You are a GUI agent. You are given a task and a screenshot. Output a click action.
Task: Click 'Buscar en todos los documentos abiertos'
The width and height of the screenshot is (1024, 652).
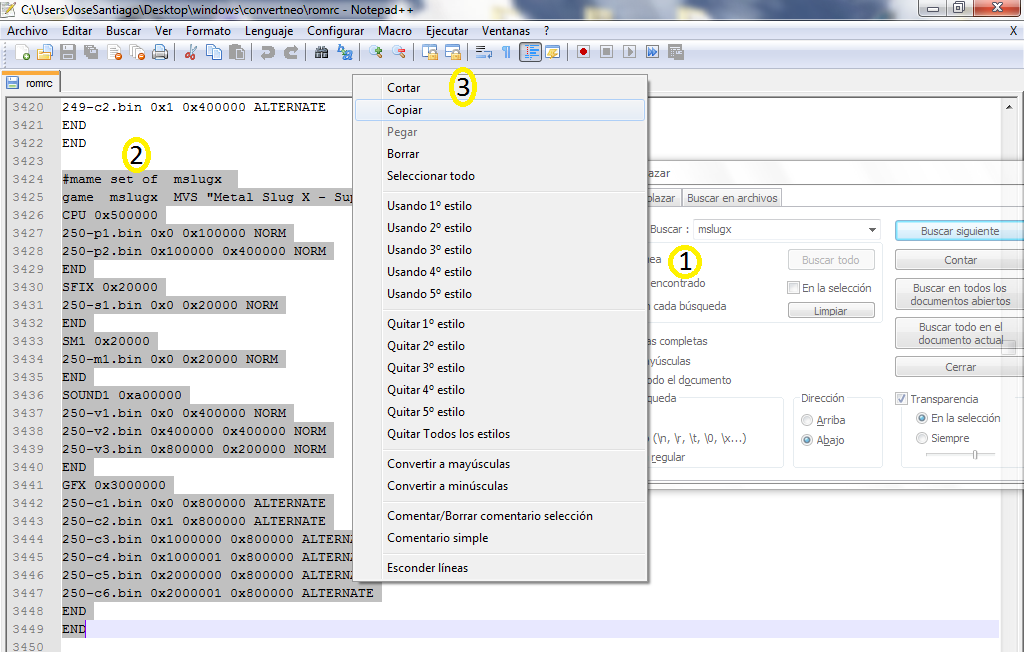point(959,294)
